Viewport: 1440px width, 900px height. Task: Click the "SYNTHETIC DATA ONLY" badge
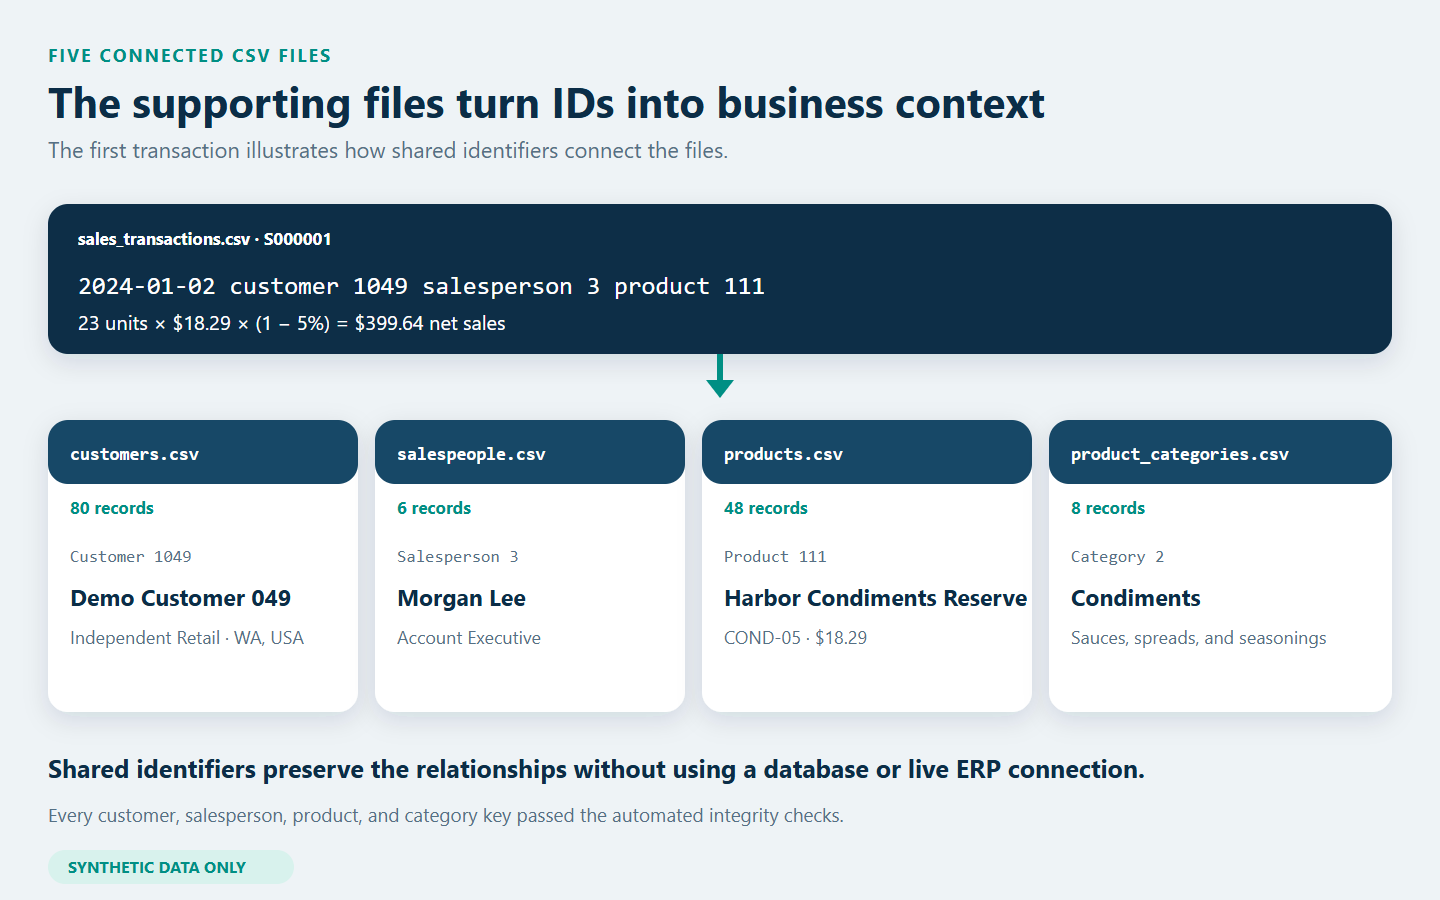click(171, 867)
